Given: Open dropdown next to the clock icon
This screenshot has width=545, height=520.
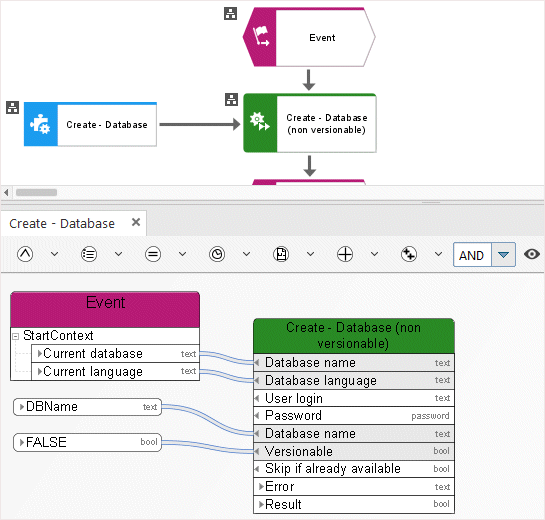Looking at the screenshot, I should (246, 254).
